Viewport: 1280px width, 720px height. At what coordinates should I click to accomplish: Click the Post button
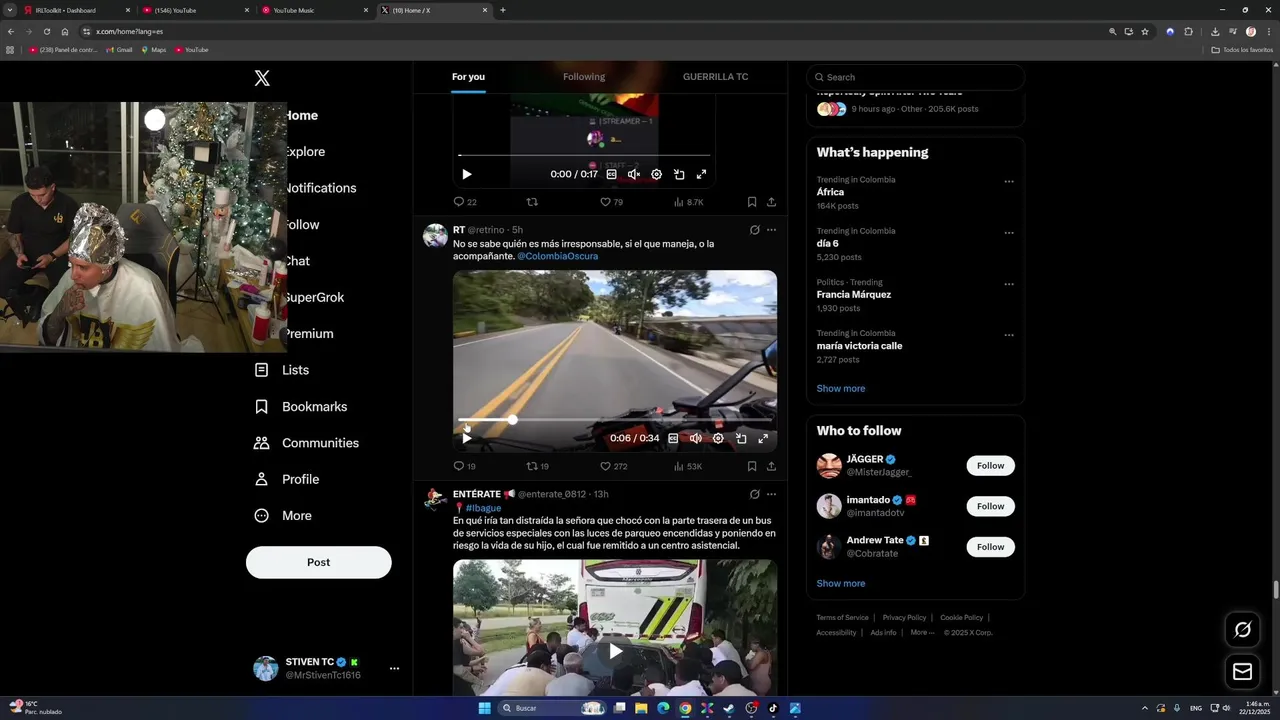(x=319, y=562)
